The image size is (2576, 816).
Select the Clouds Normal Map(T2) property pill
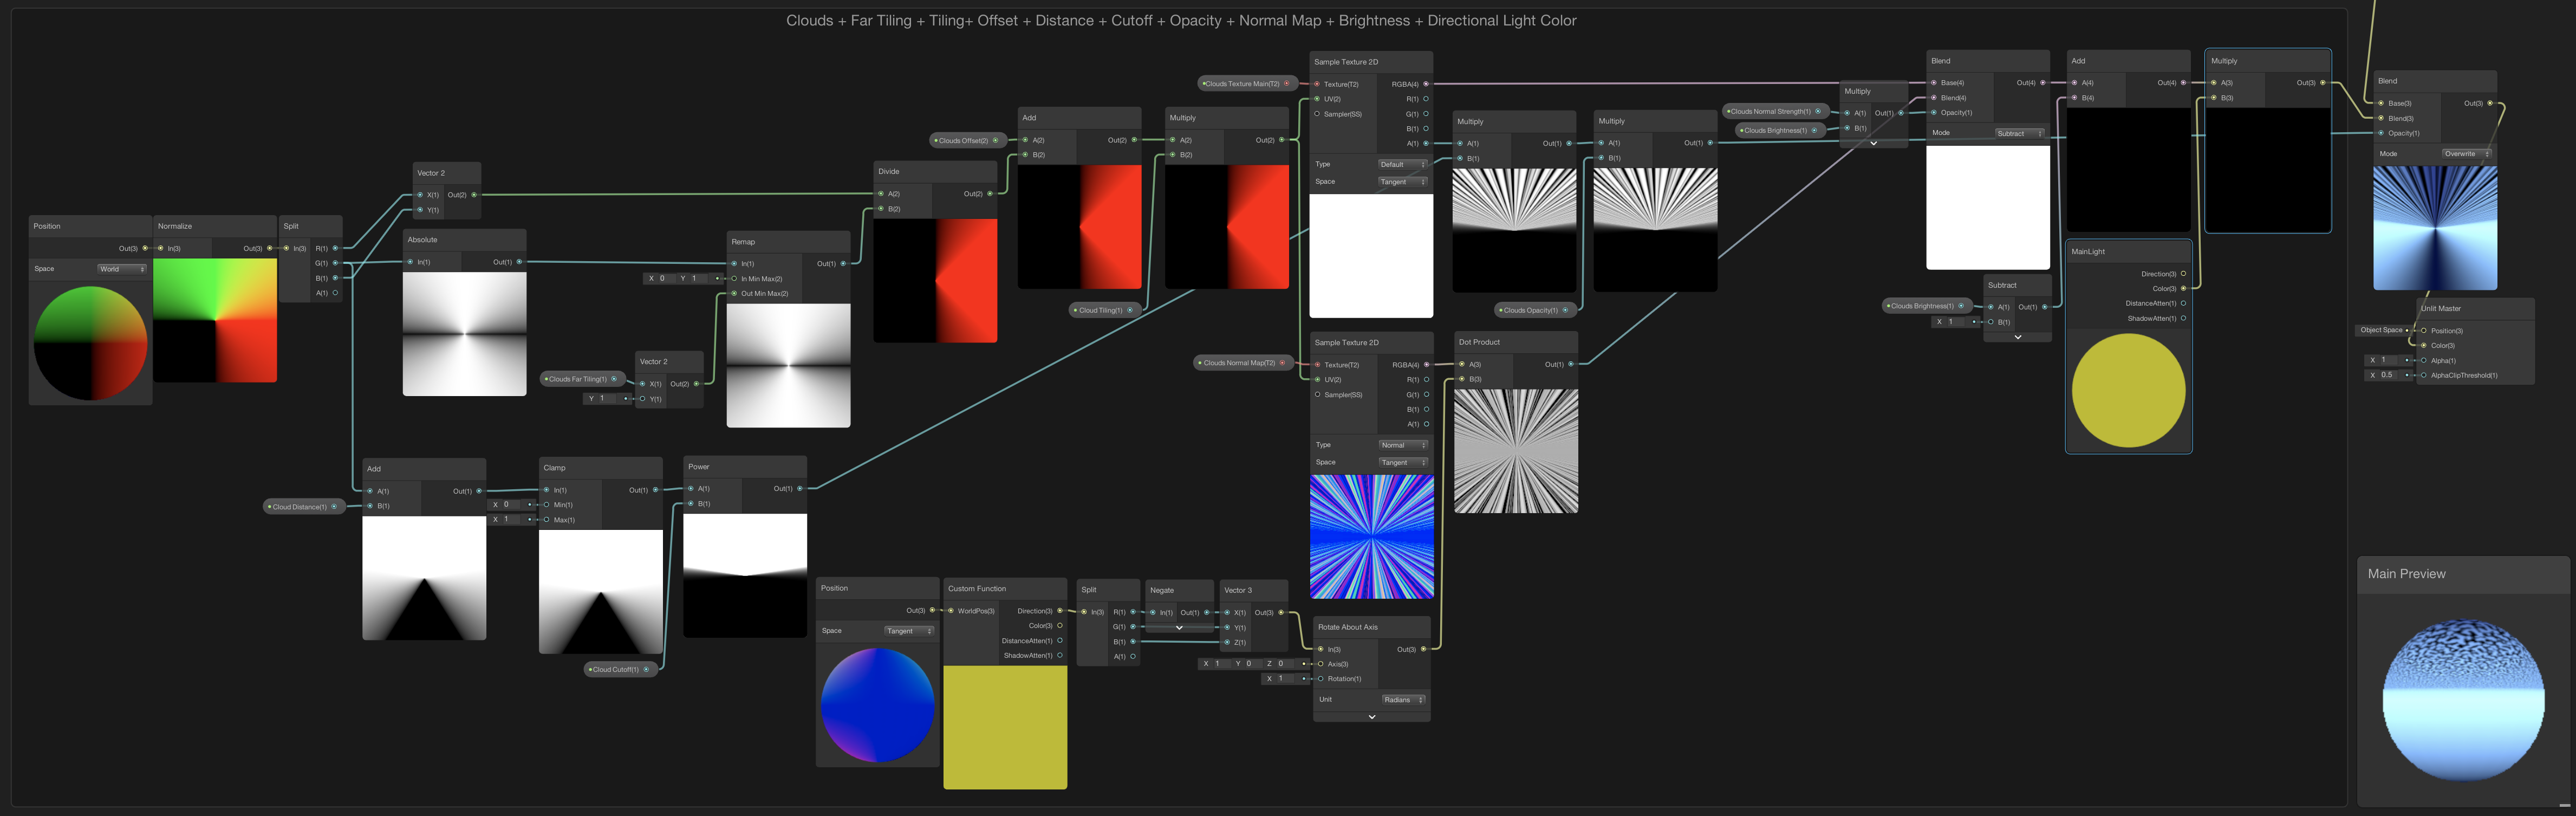pyautogui.click(x=1240, y=362)
